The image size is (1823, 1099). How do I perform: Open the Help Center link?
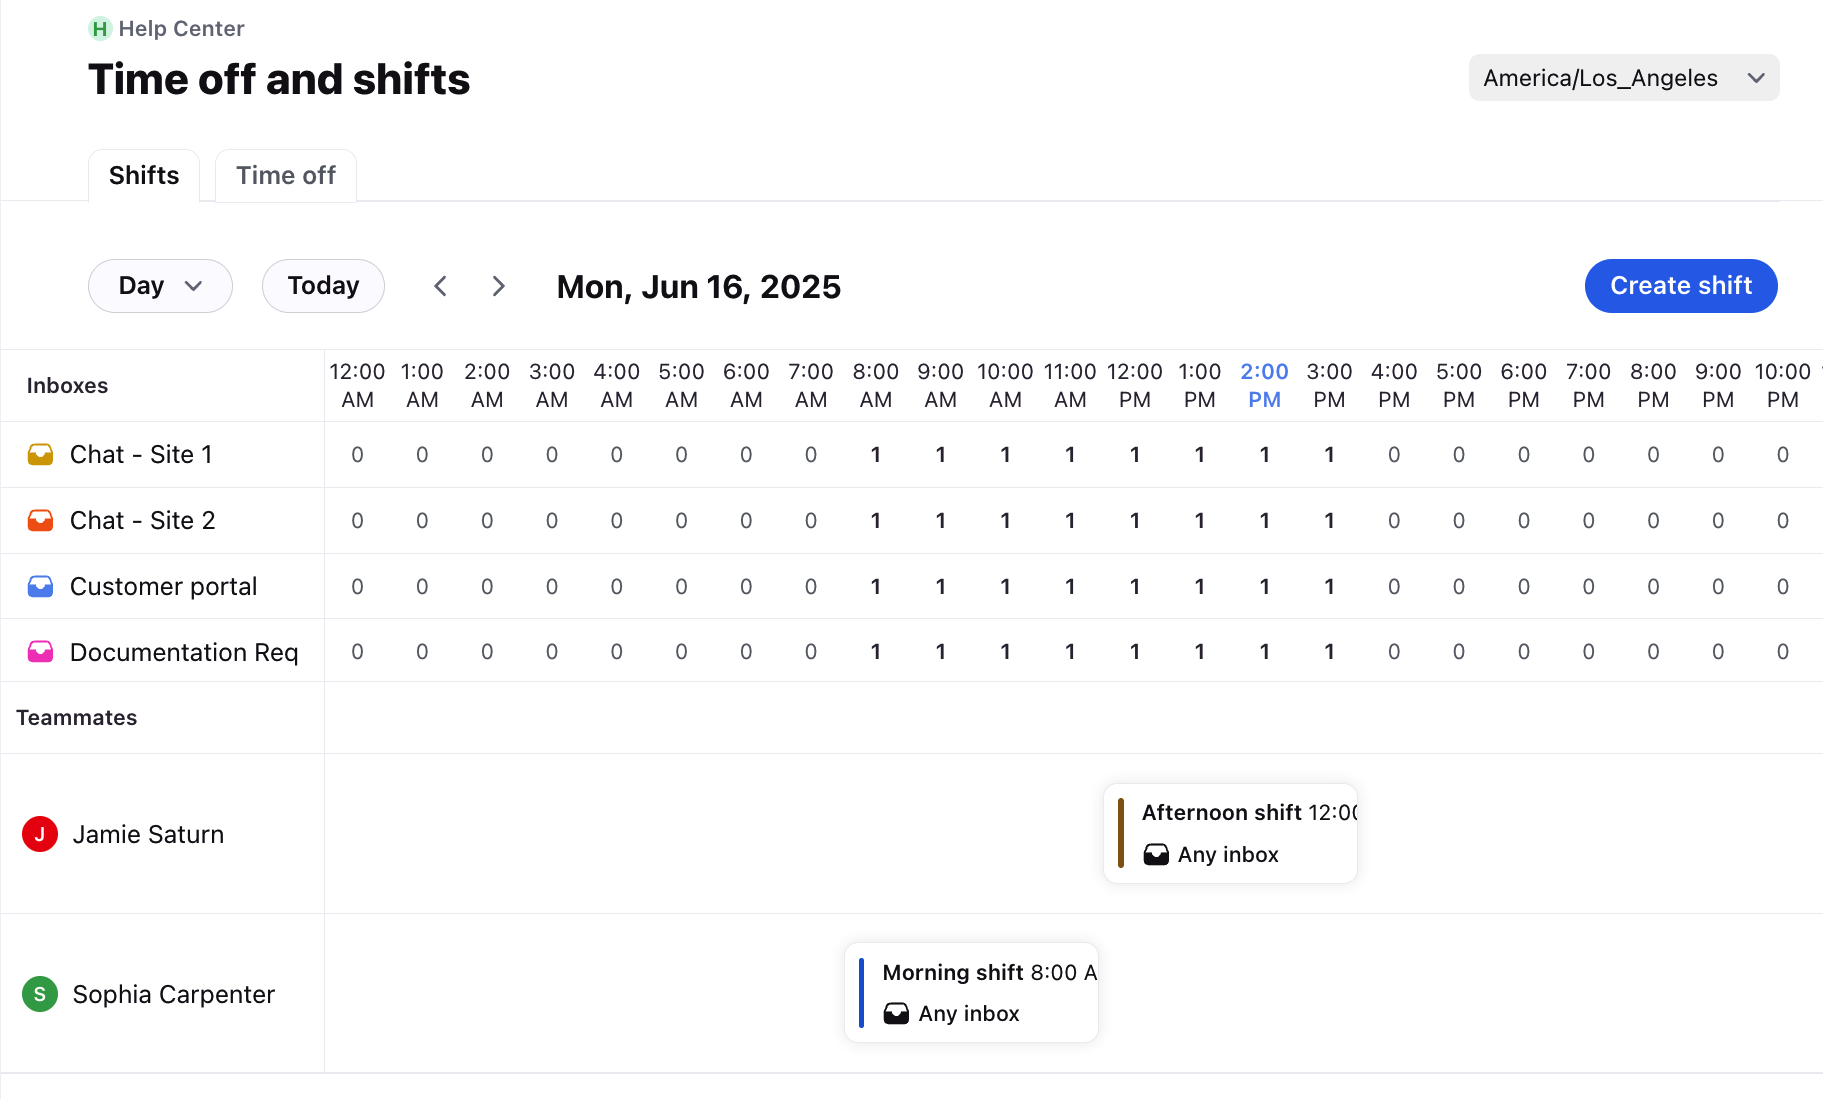tap(181, 29)
